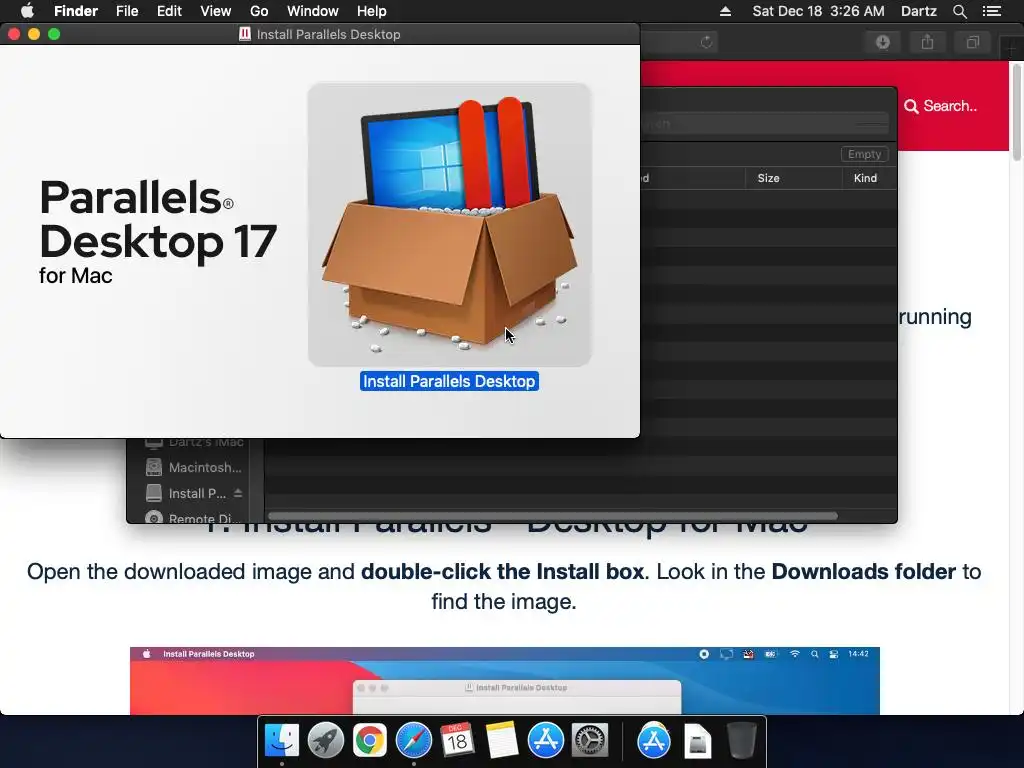Open the Edit menu
Viewport: 1024px width, 768px height.
(x=169, y=11)
